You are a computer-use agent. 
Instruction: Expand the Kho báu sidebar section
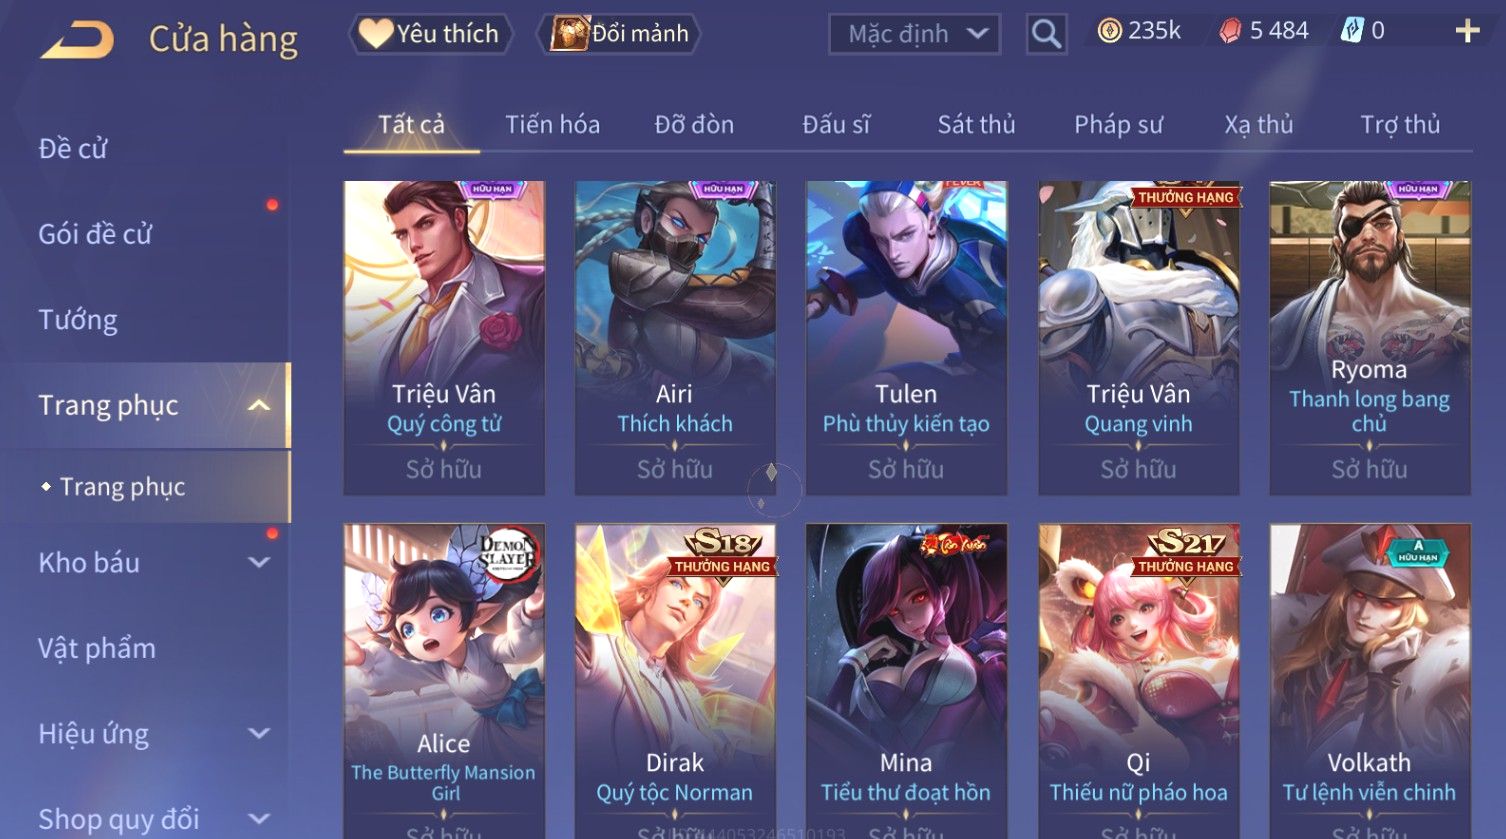point(259,563)
